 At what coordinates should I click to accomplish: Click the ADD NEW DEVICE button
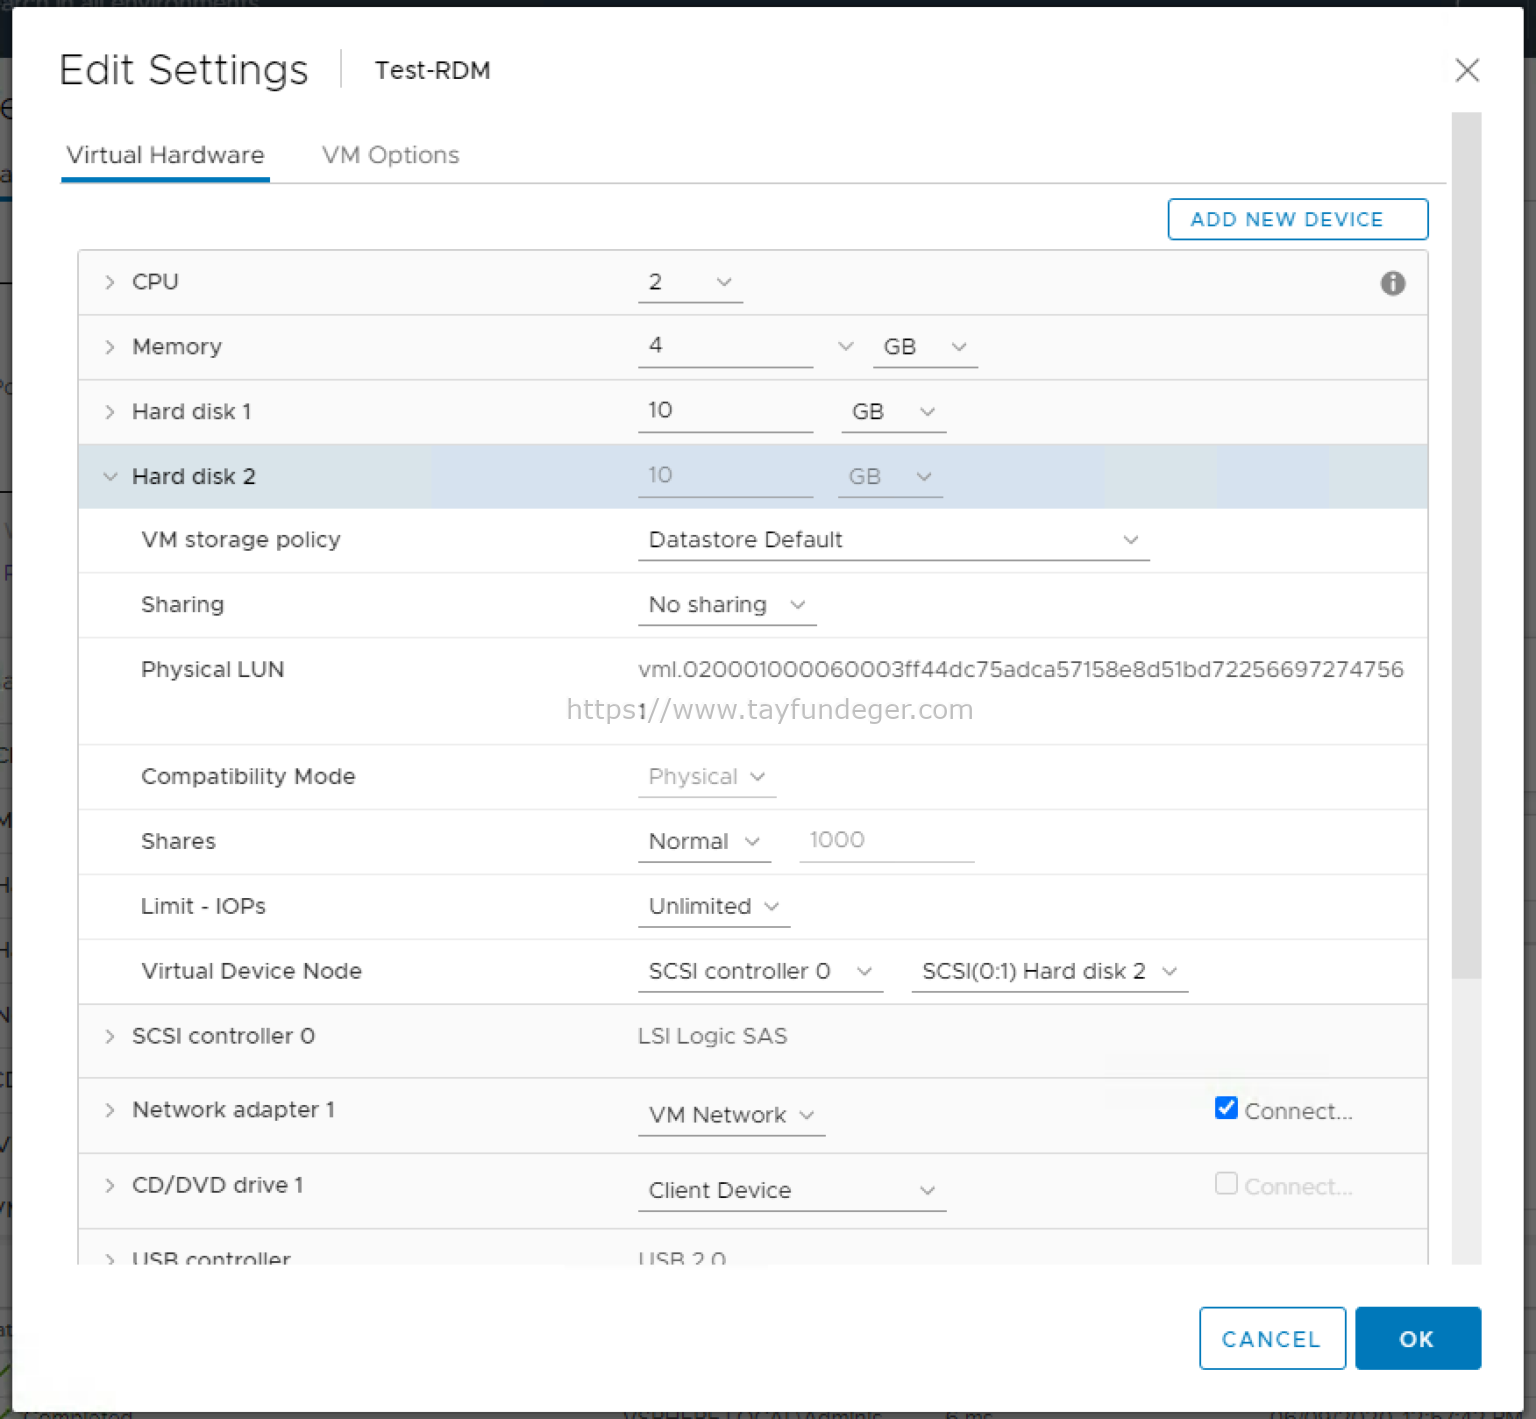(x=1297, y=219)
